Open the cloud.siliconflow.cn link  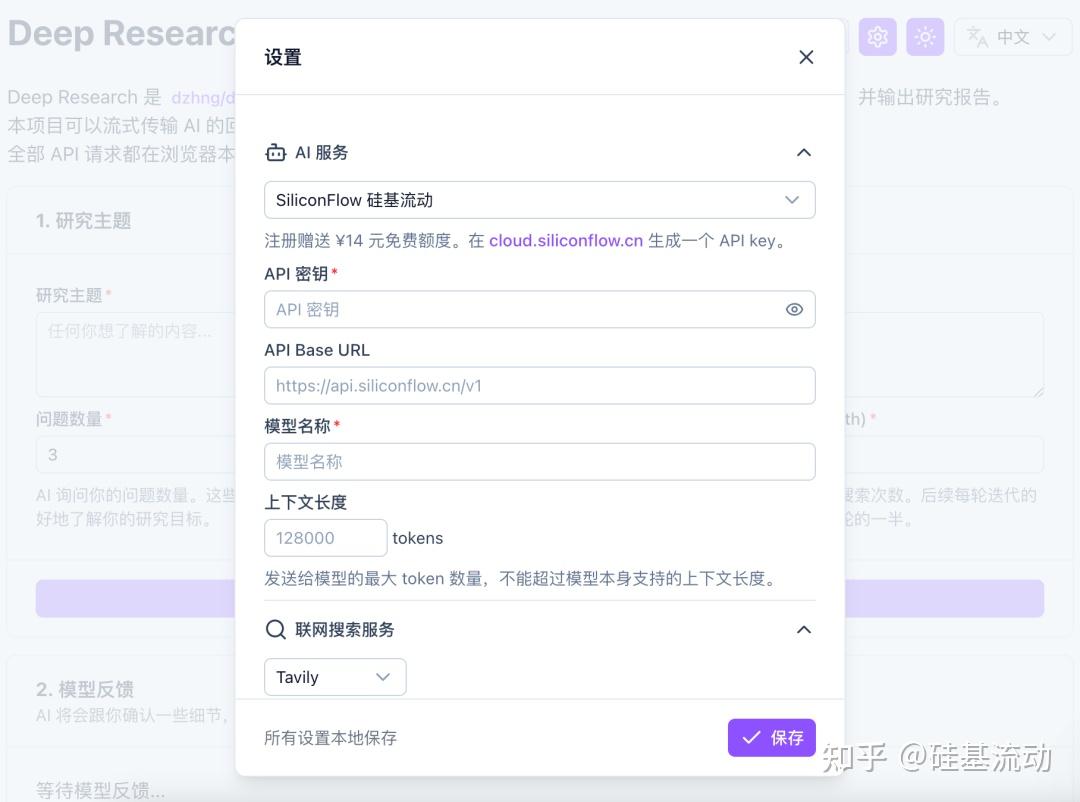[565, 240]
